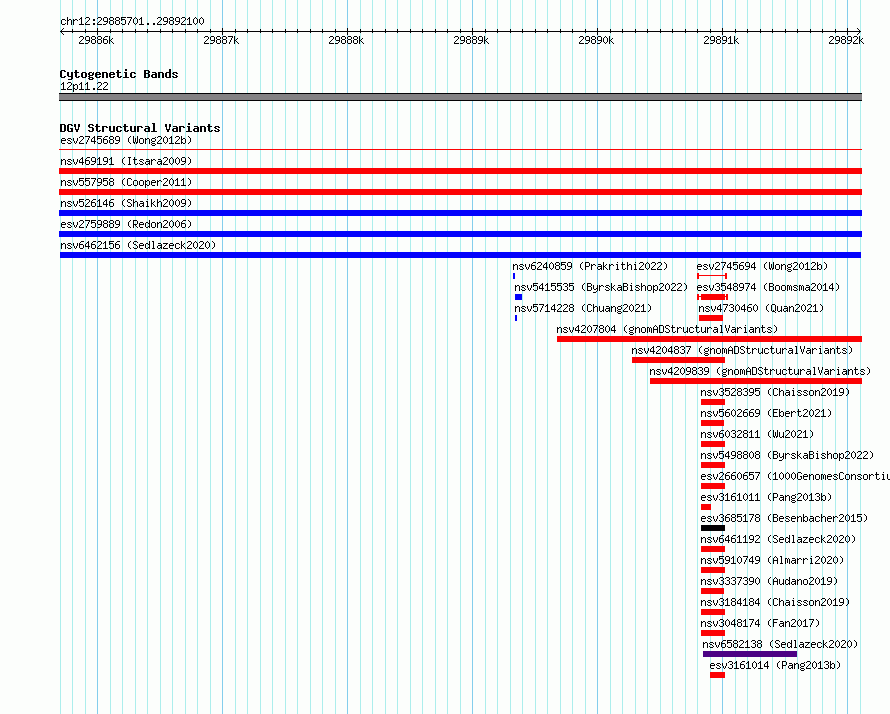
Task: Click the DGV Structural Variants track title
Action: (x=140, y=128)
